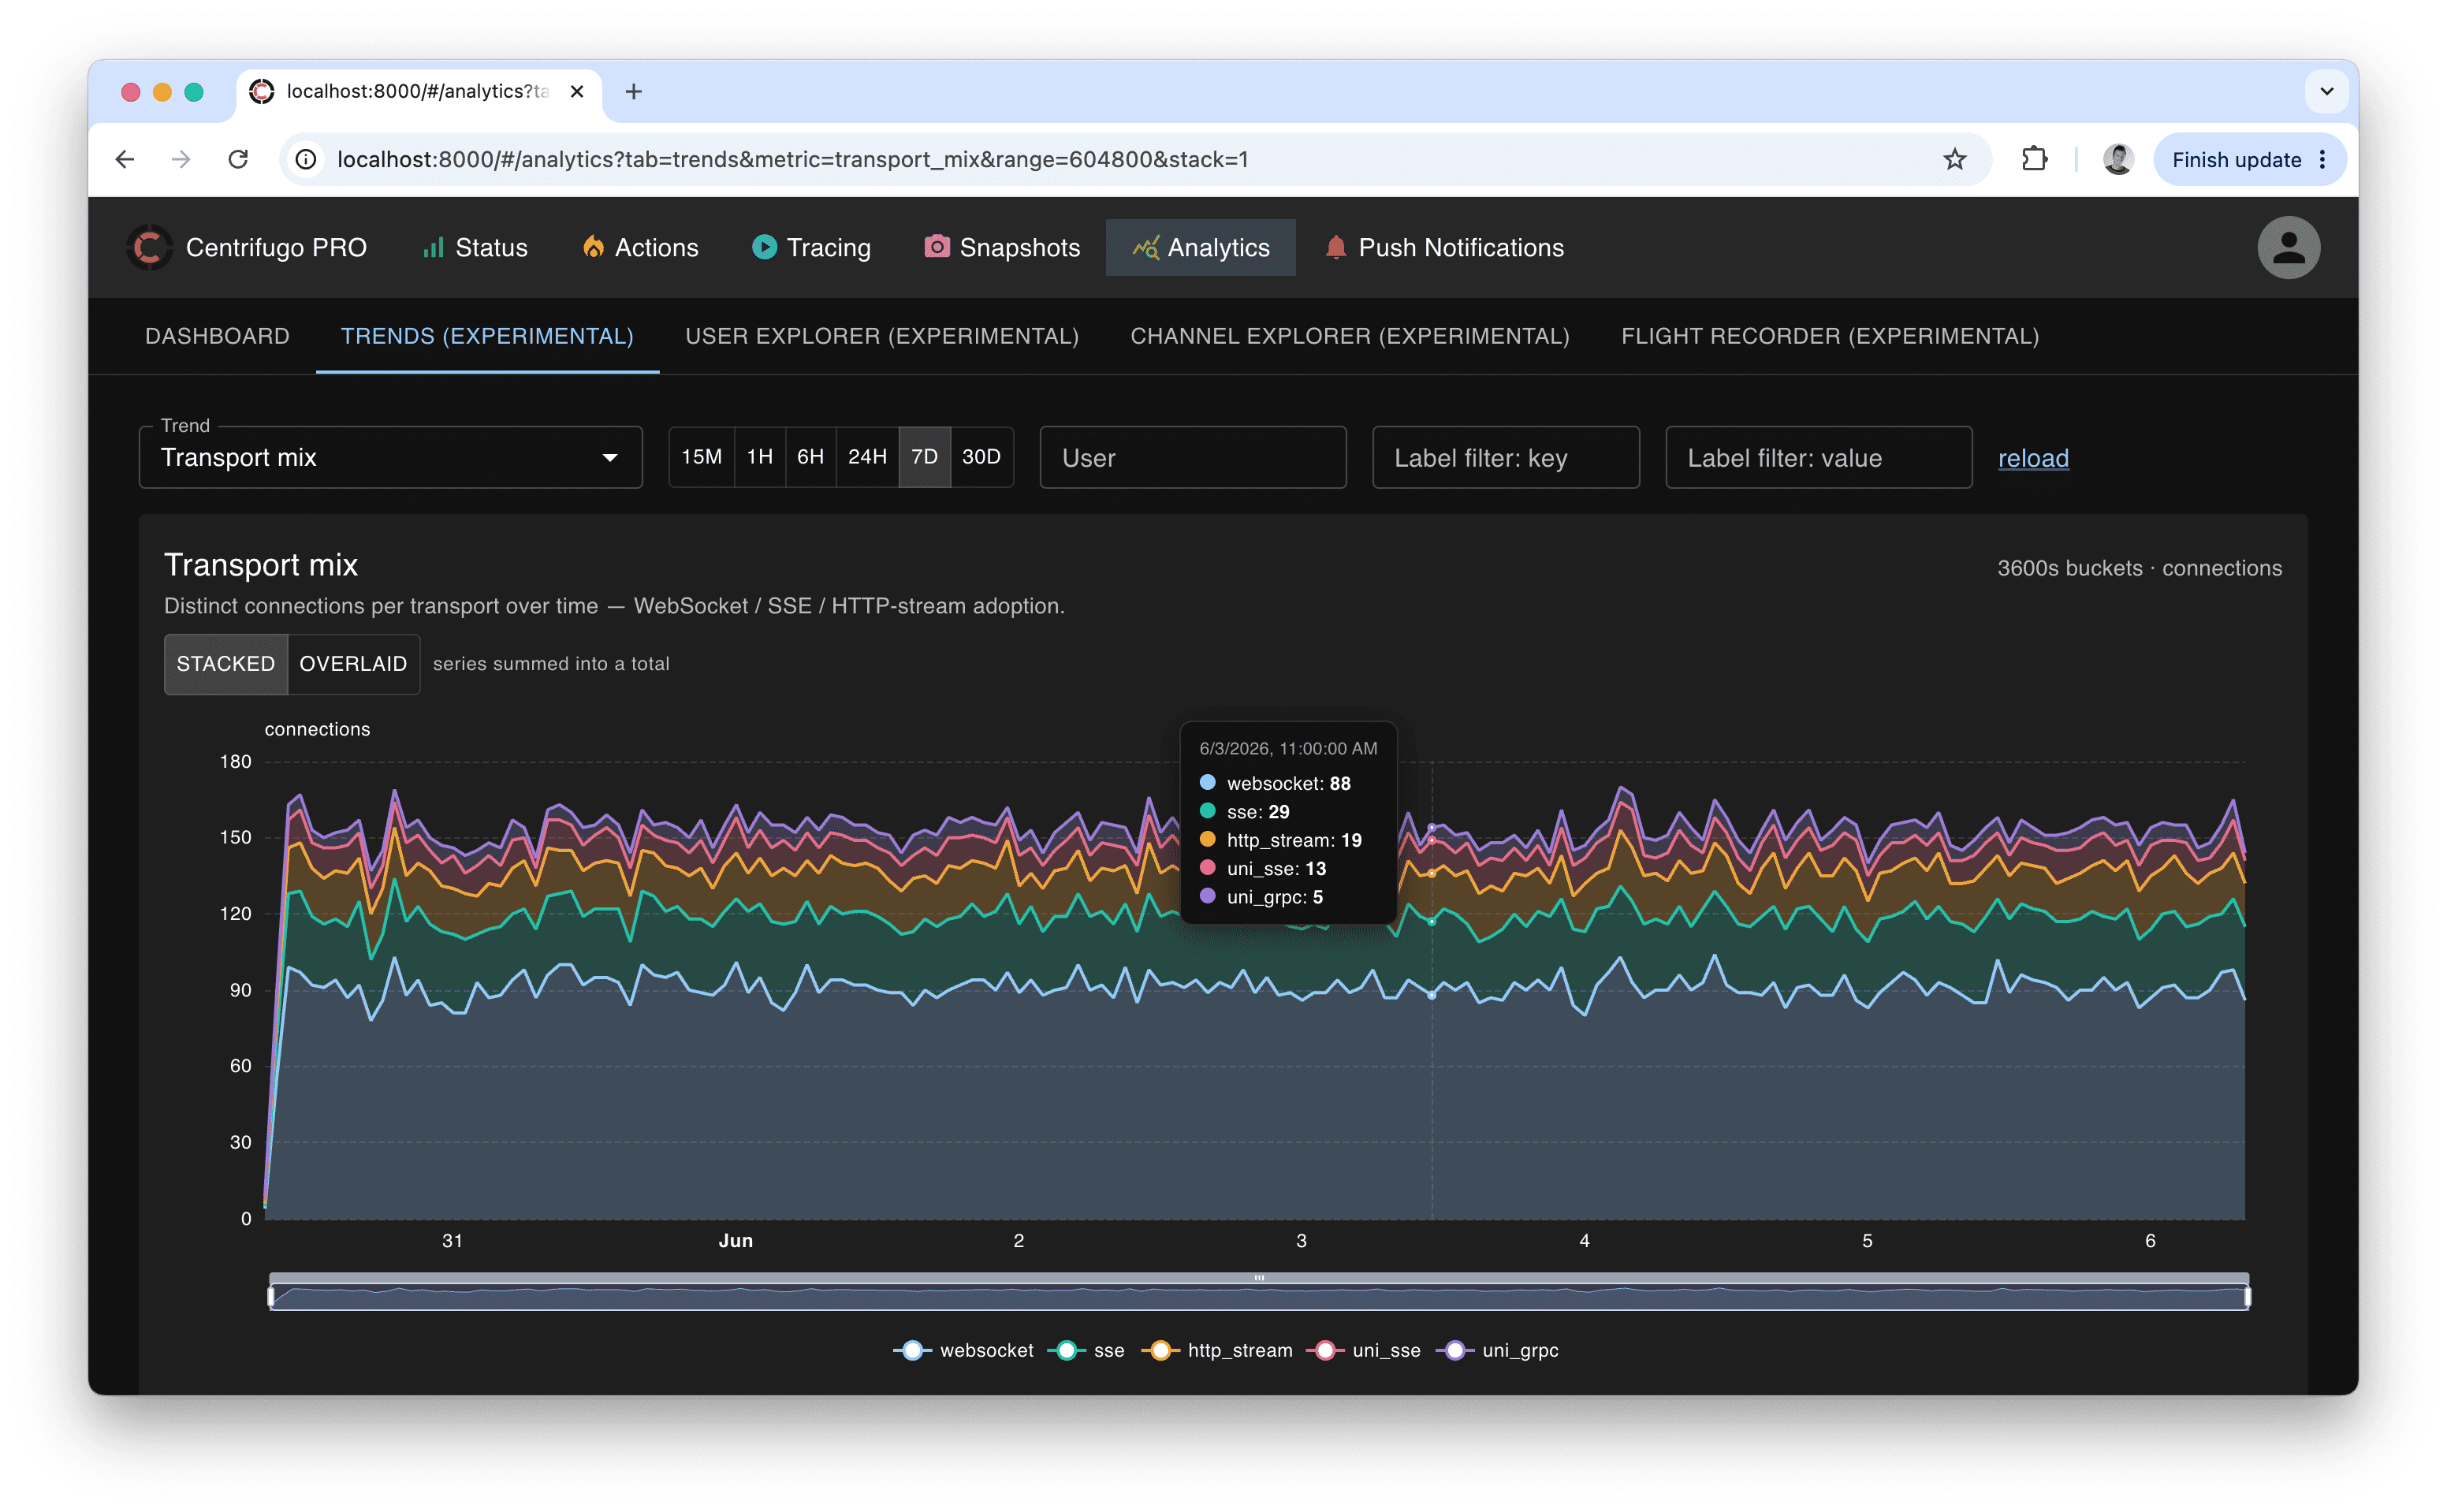Open the Status page bar-chart icon
Viewport: 2447px width, 1512px height.
[x=433, y=247]
